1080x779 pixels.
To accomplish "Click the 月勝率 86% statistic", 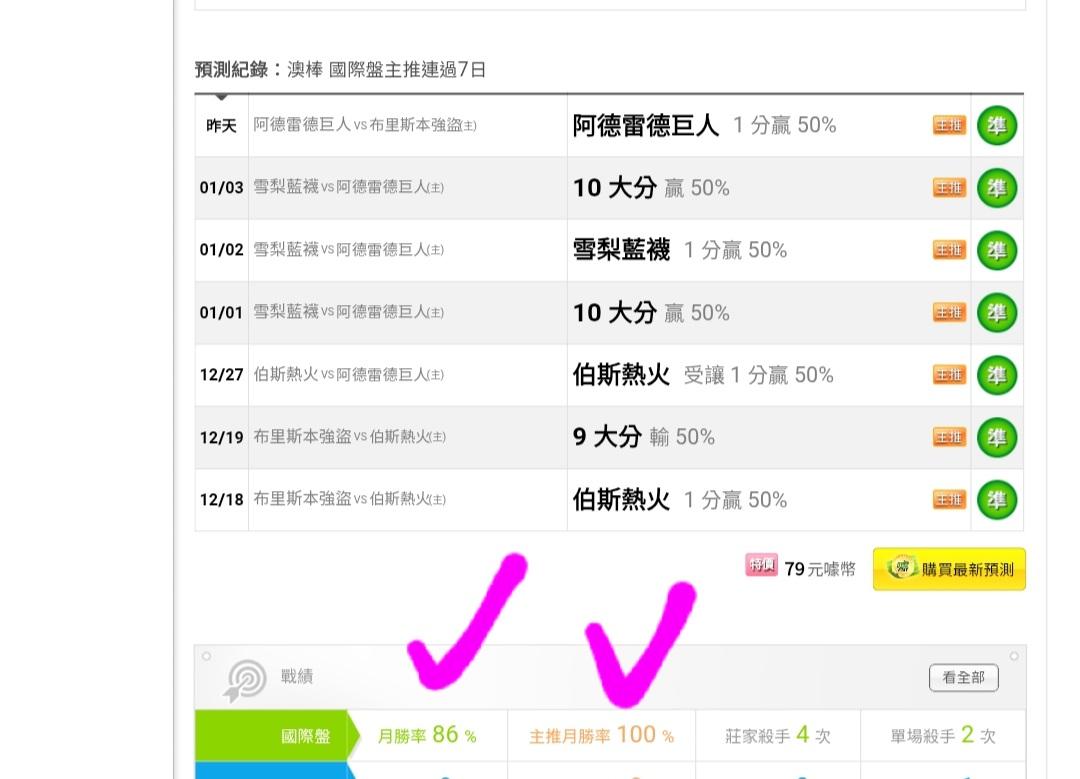I will point(427,736).
